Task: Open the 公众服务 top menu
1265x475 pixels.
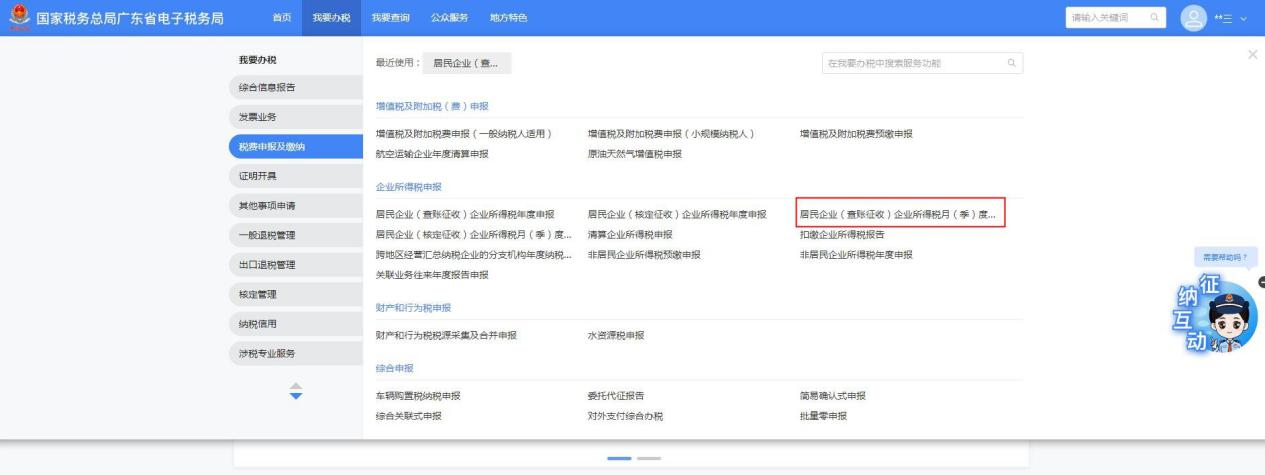Action: click(x=449, y=18)
